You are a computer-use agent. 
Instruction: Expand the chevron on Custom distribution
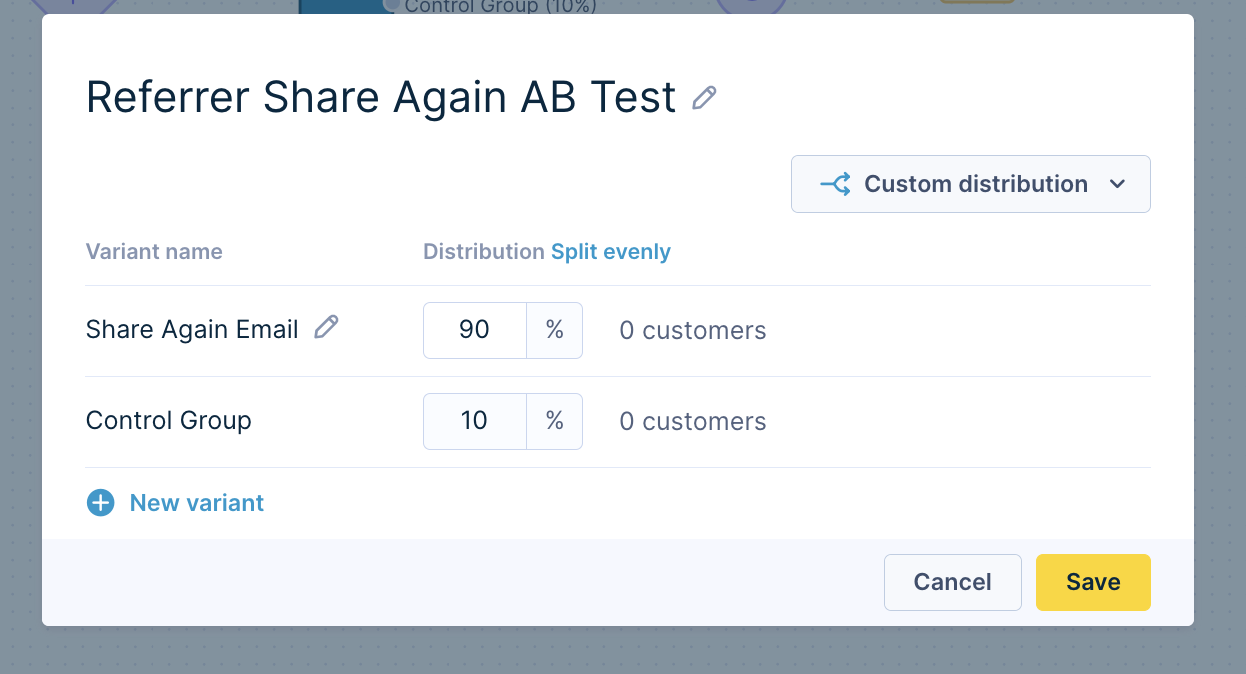point(1118,184)
